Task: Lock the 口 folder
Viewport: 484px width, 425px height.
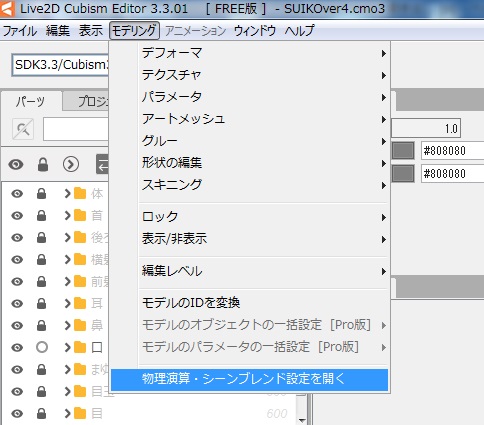Action: (x=42, y=348)
